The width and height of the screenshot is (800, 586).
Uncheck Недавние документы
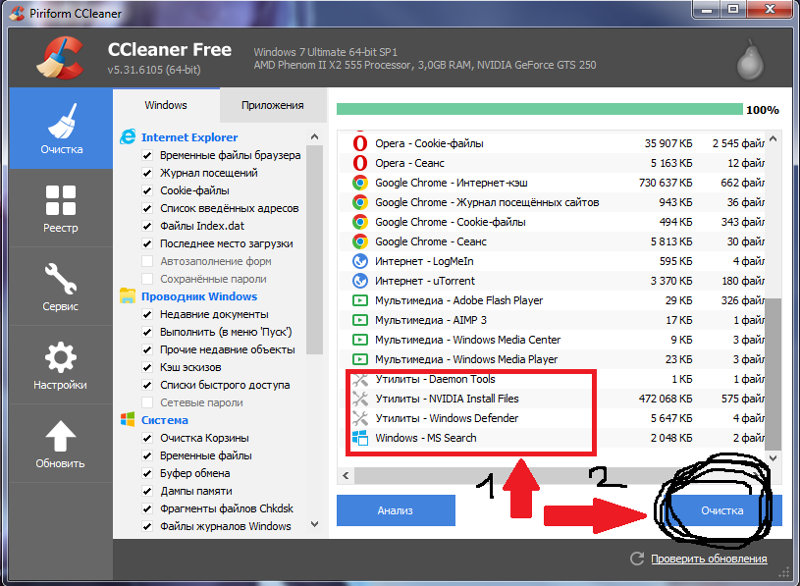coord(147,314)
